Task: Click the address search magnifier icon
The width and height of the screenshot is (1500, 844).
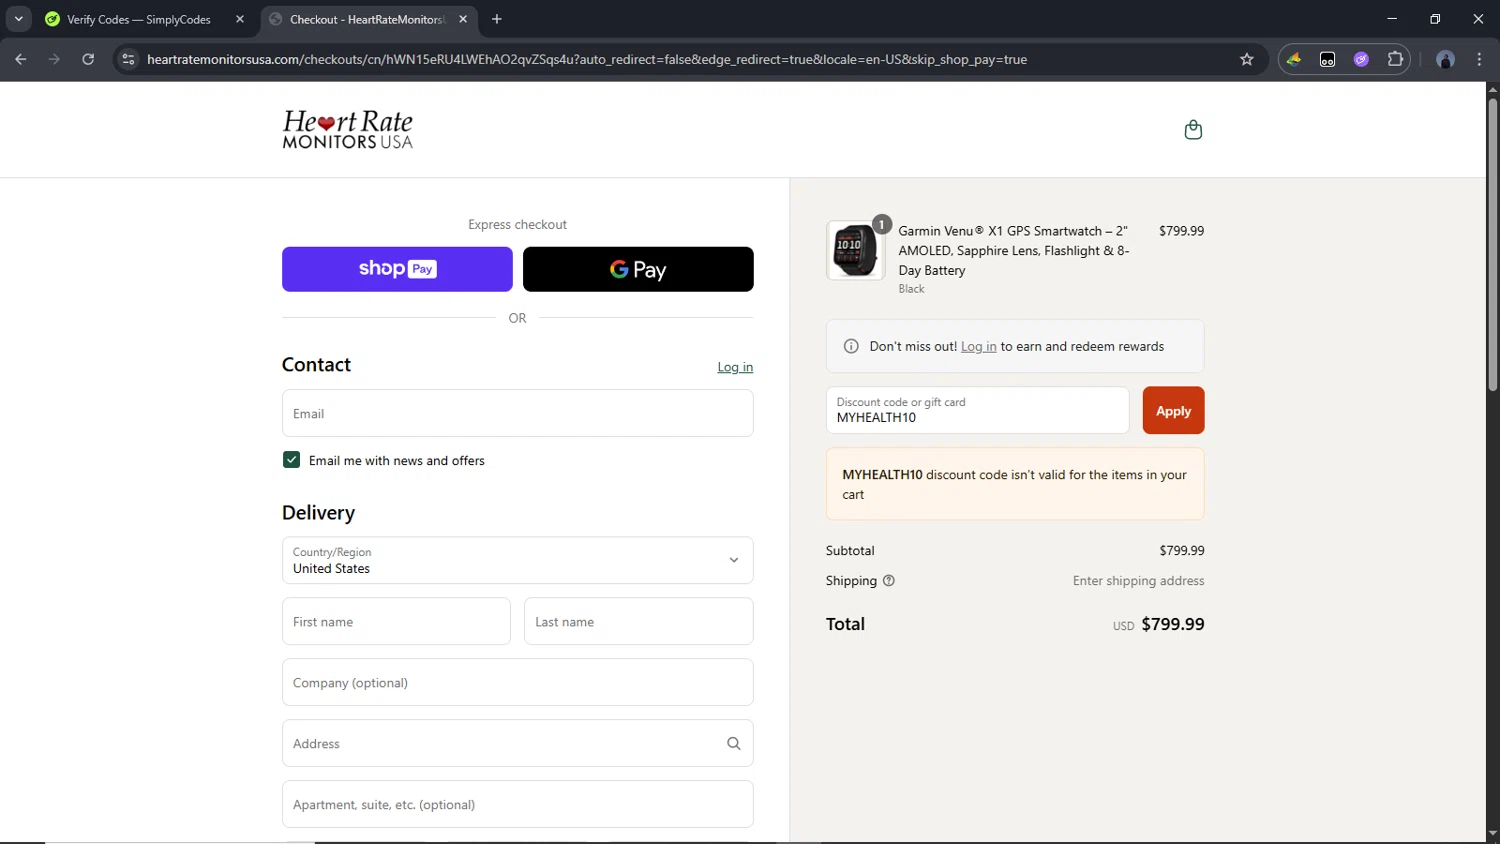Action: (734, 743)
